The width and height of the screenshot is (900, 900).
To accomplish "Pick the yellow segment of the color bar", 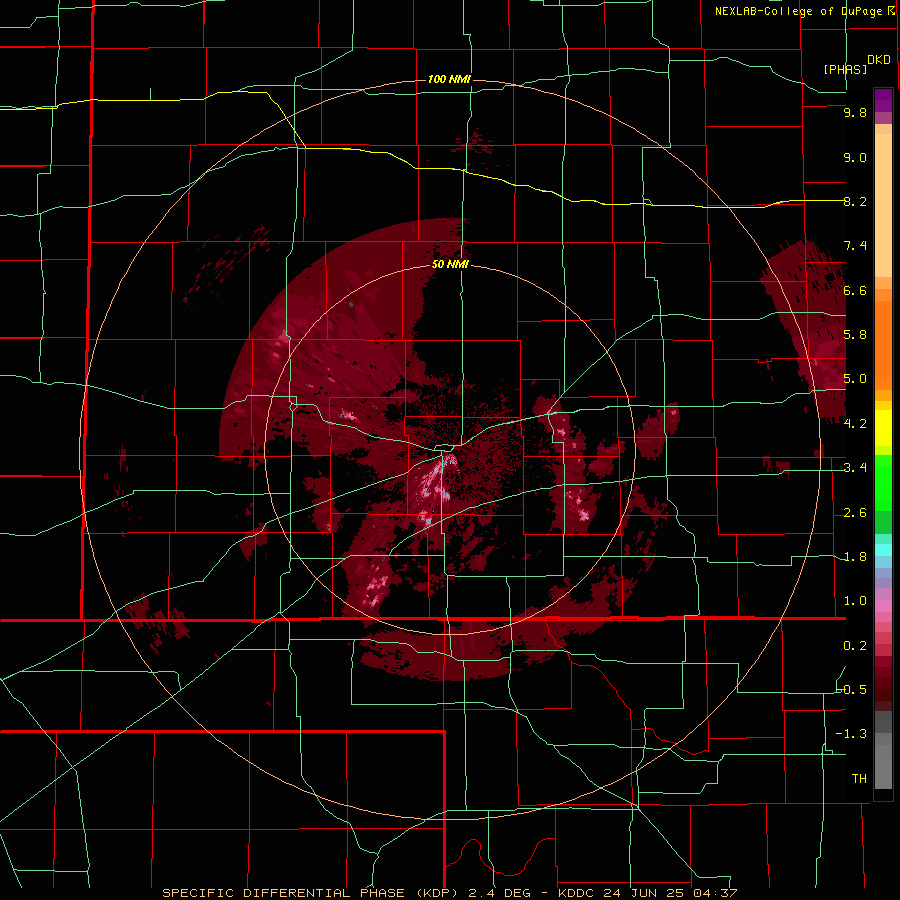I will coord(883,428).
